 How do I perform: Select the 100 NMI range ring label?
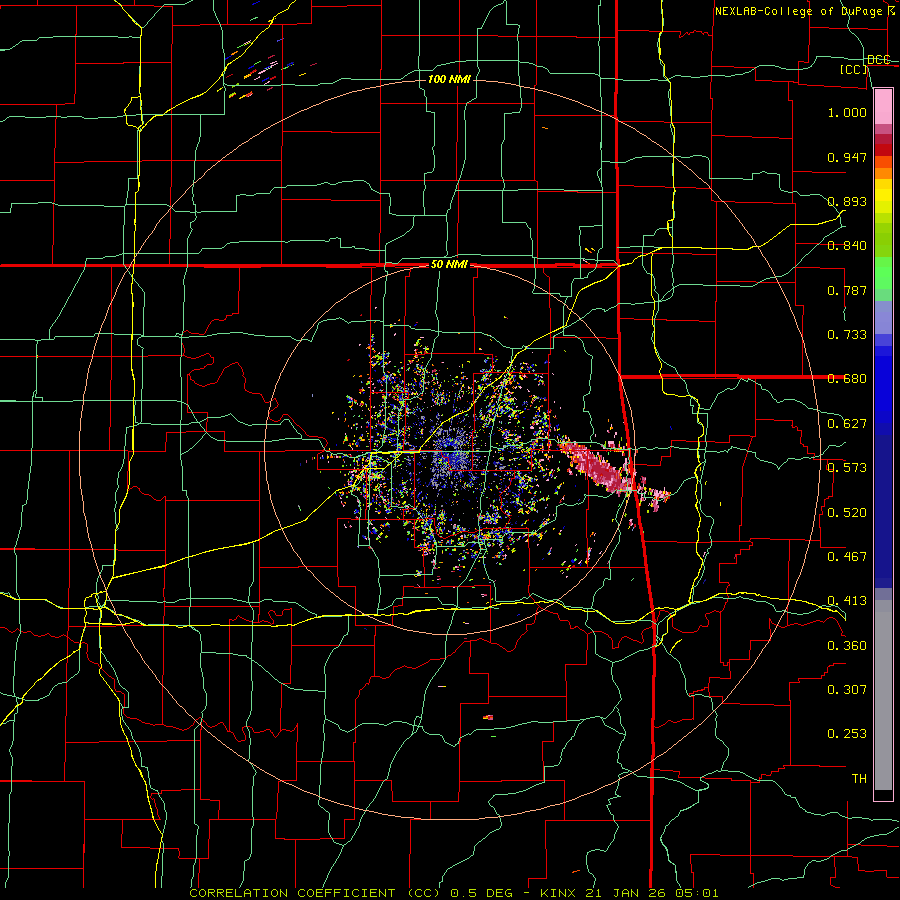tap(449, 79)
